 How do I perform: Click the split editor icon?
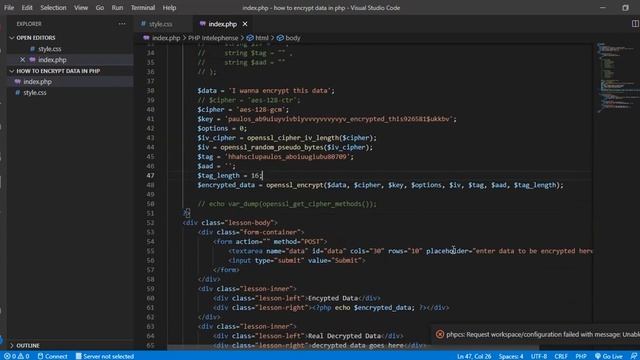pos(635,24)
